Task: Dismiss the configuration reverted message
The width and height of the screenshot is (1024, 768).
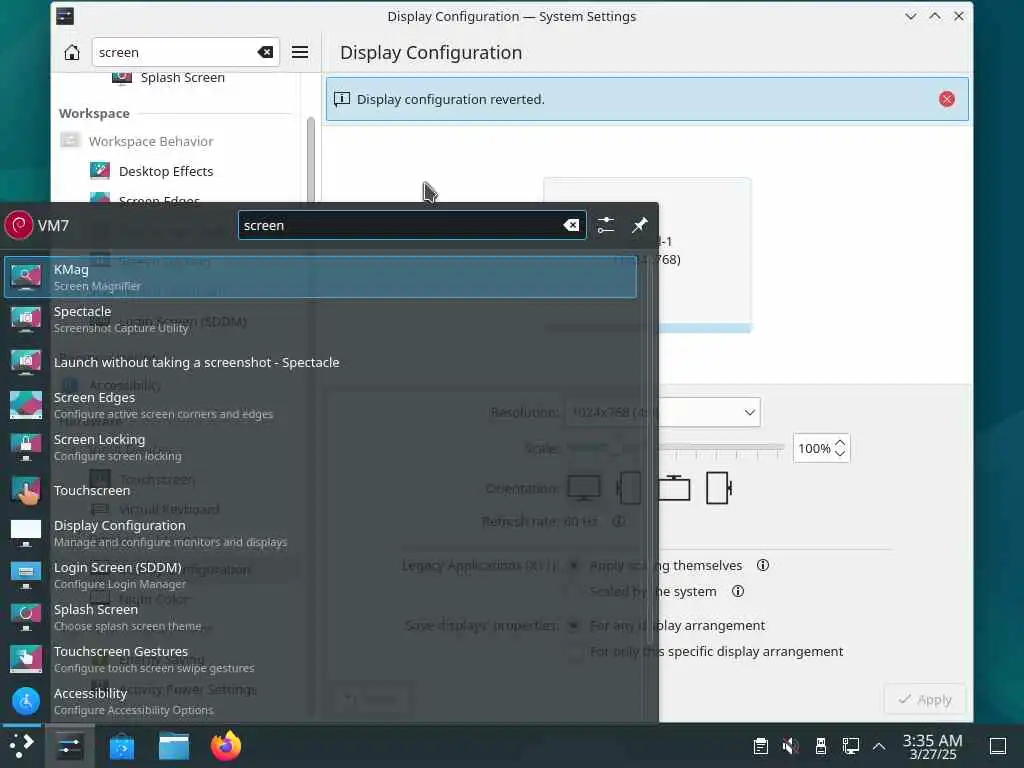Action: (946, 99)
